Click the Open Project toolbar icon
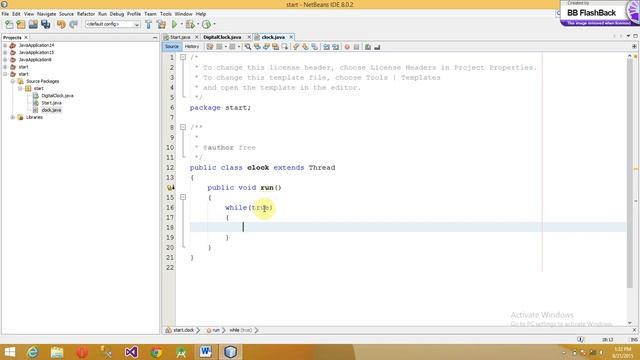Viewport: 640px width, 360px height. pyautogui.click(x=33, y=24)
